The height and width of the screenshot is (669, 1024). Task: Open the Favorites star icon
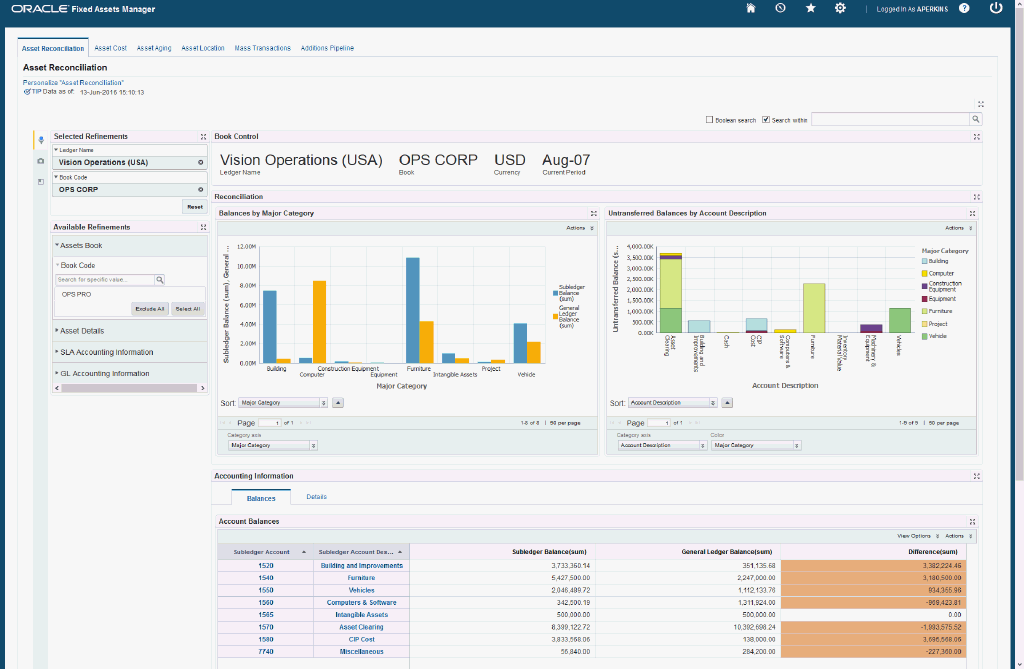pos(810,8)
